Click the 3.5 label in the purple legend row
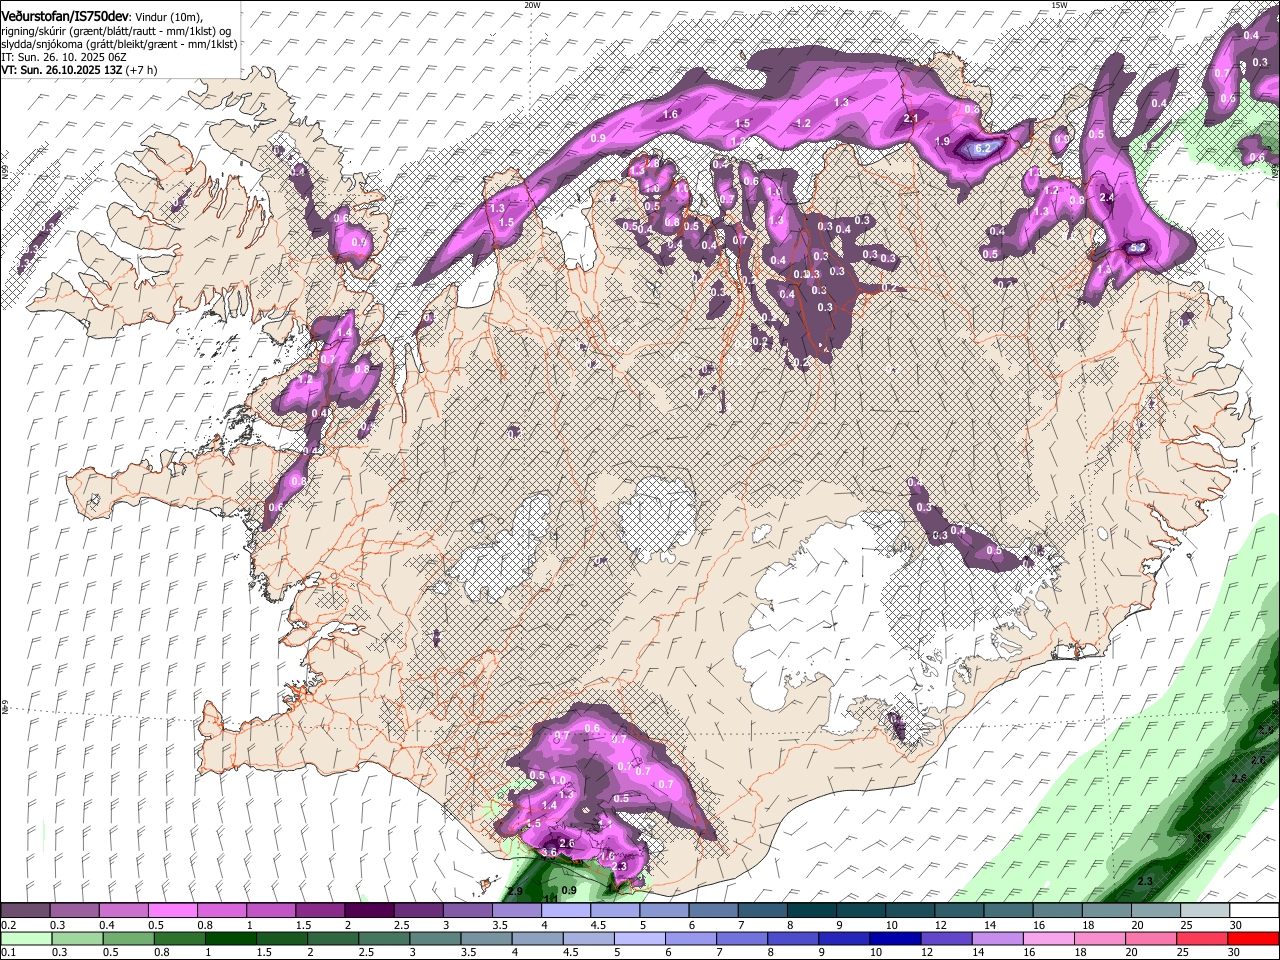1280x960 pixels. [500, 925]
